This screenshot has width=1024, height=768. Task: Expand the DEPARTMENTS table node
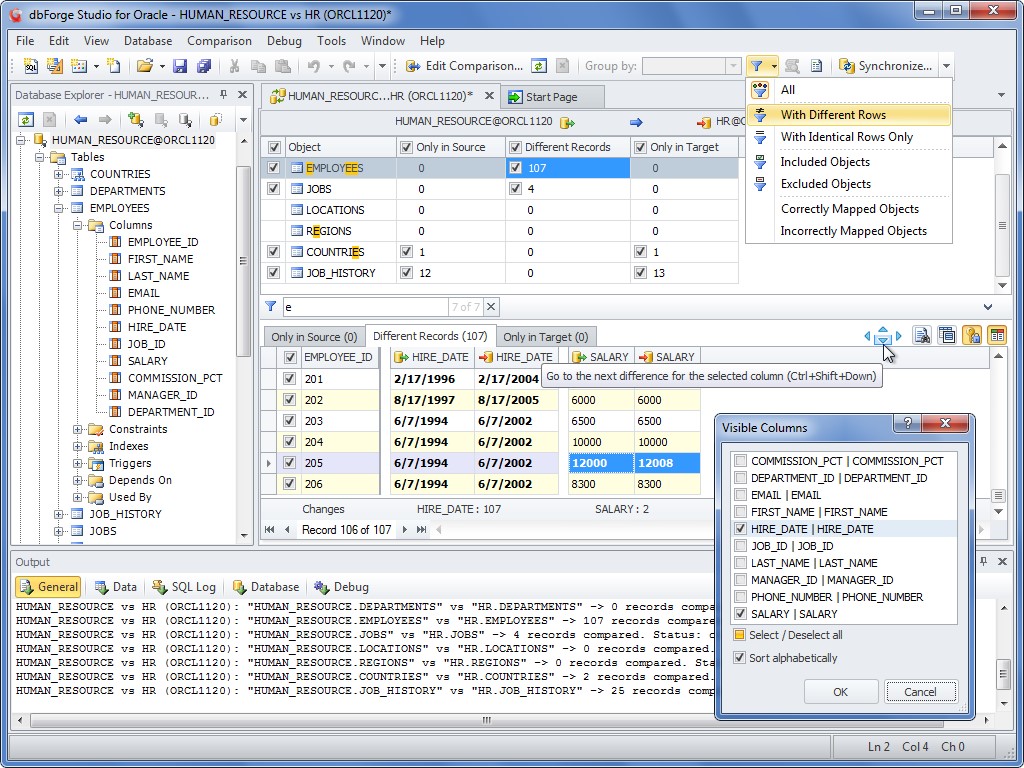pyautogui.click(x=59, y=191)
